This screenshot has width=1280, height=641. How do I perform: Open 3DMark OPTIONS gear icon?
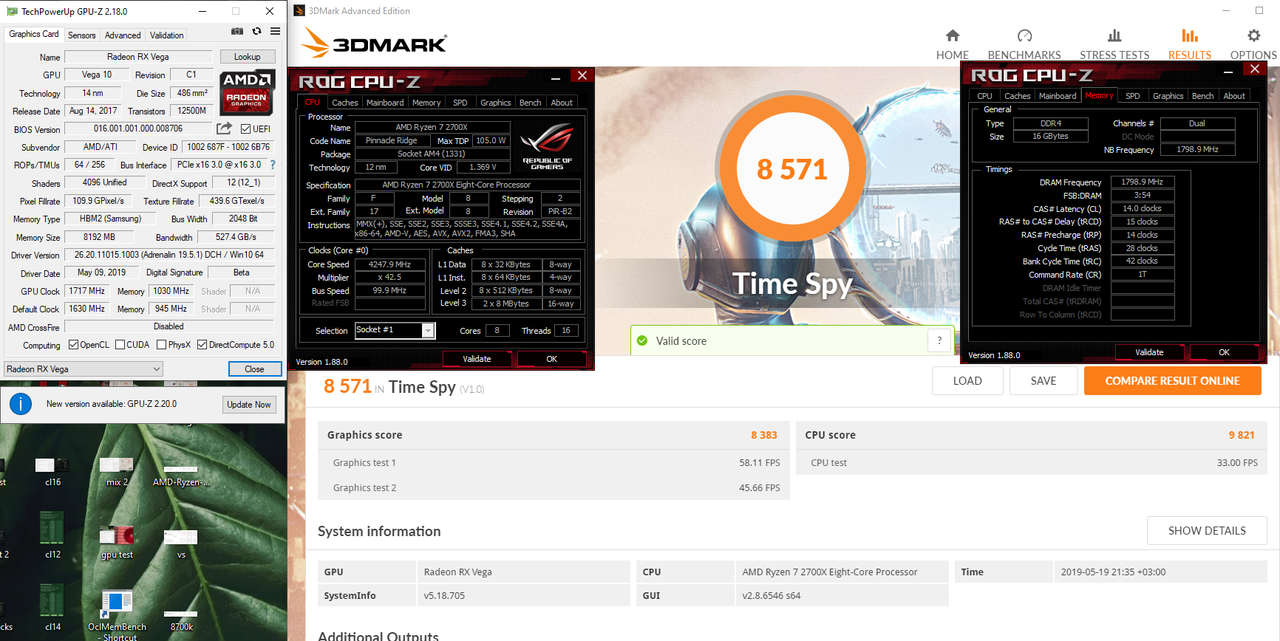click(1253, 36)
